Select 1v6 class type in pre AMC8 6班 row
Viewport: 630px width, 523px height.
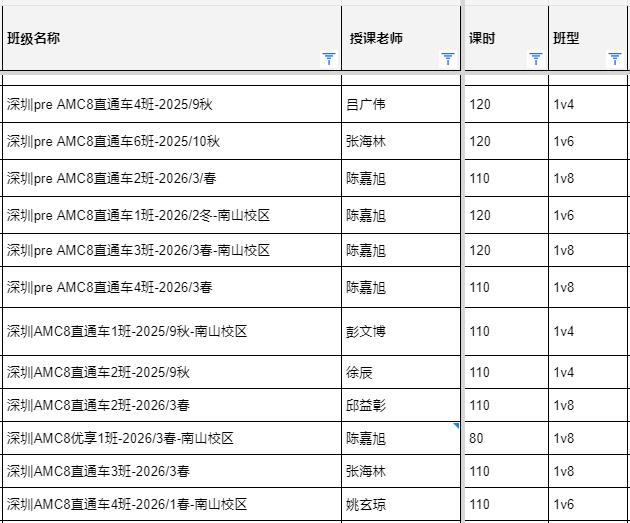point(588,141)
